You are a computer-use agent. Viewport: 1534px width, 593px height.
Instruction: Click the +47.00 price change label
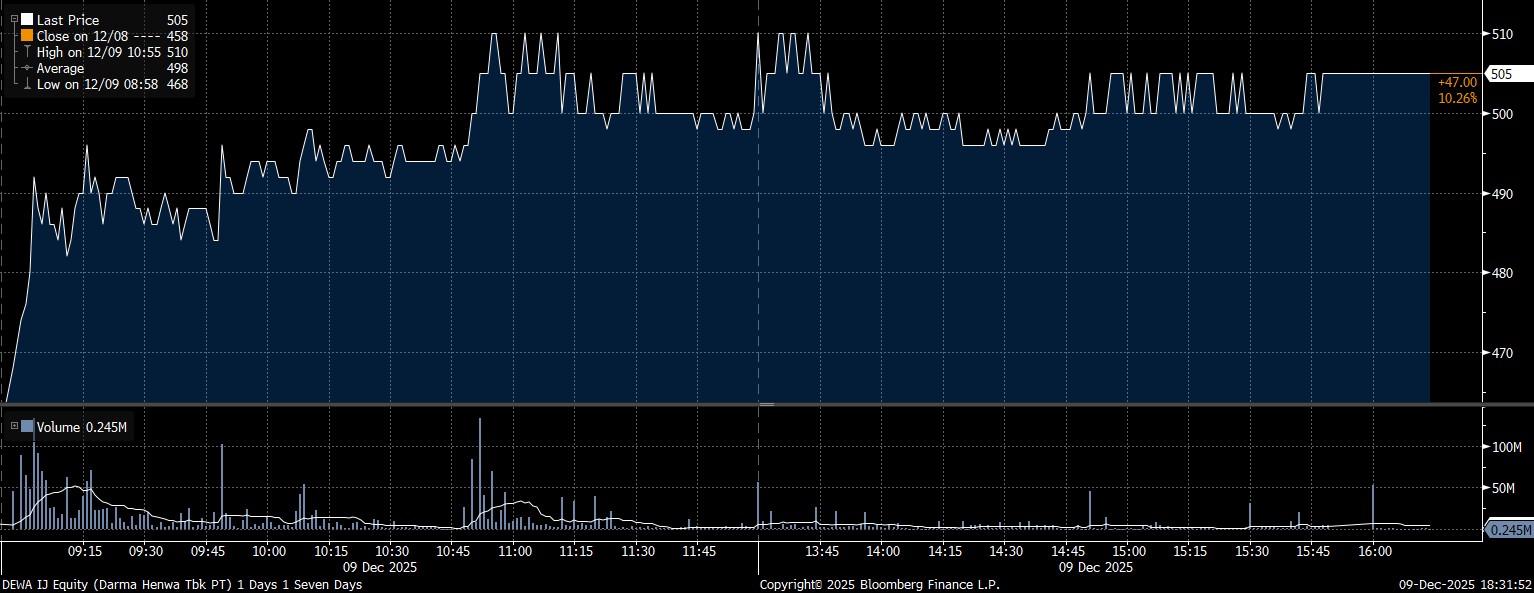pos(1456,82)
